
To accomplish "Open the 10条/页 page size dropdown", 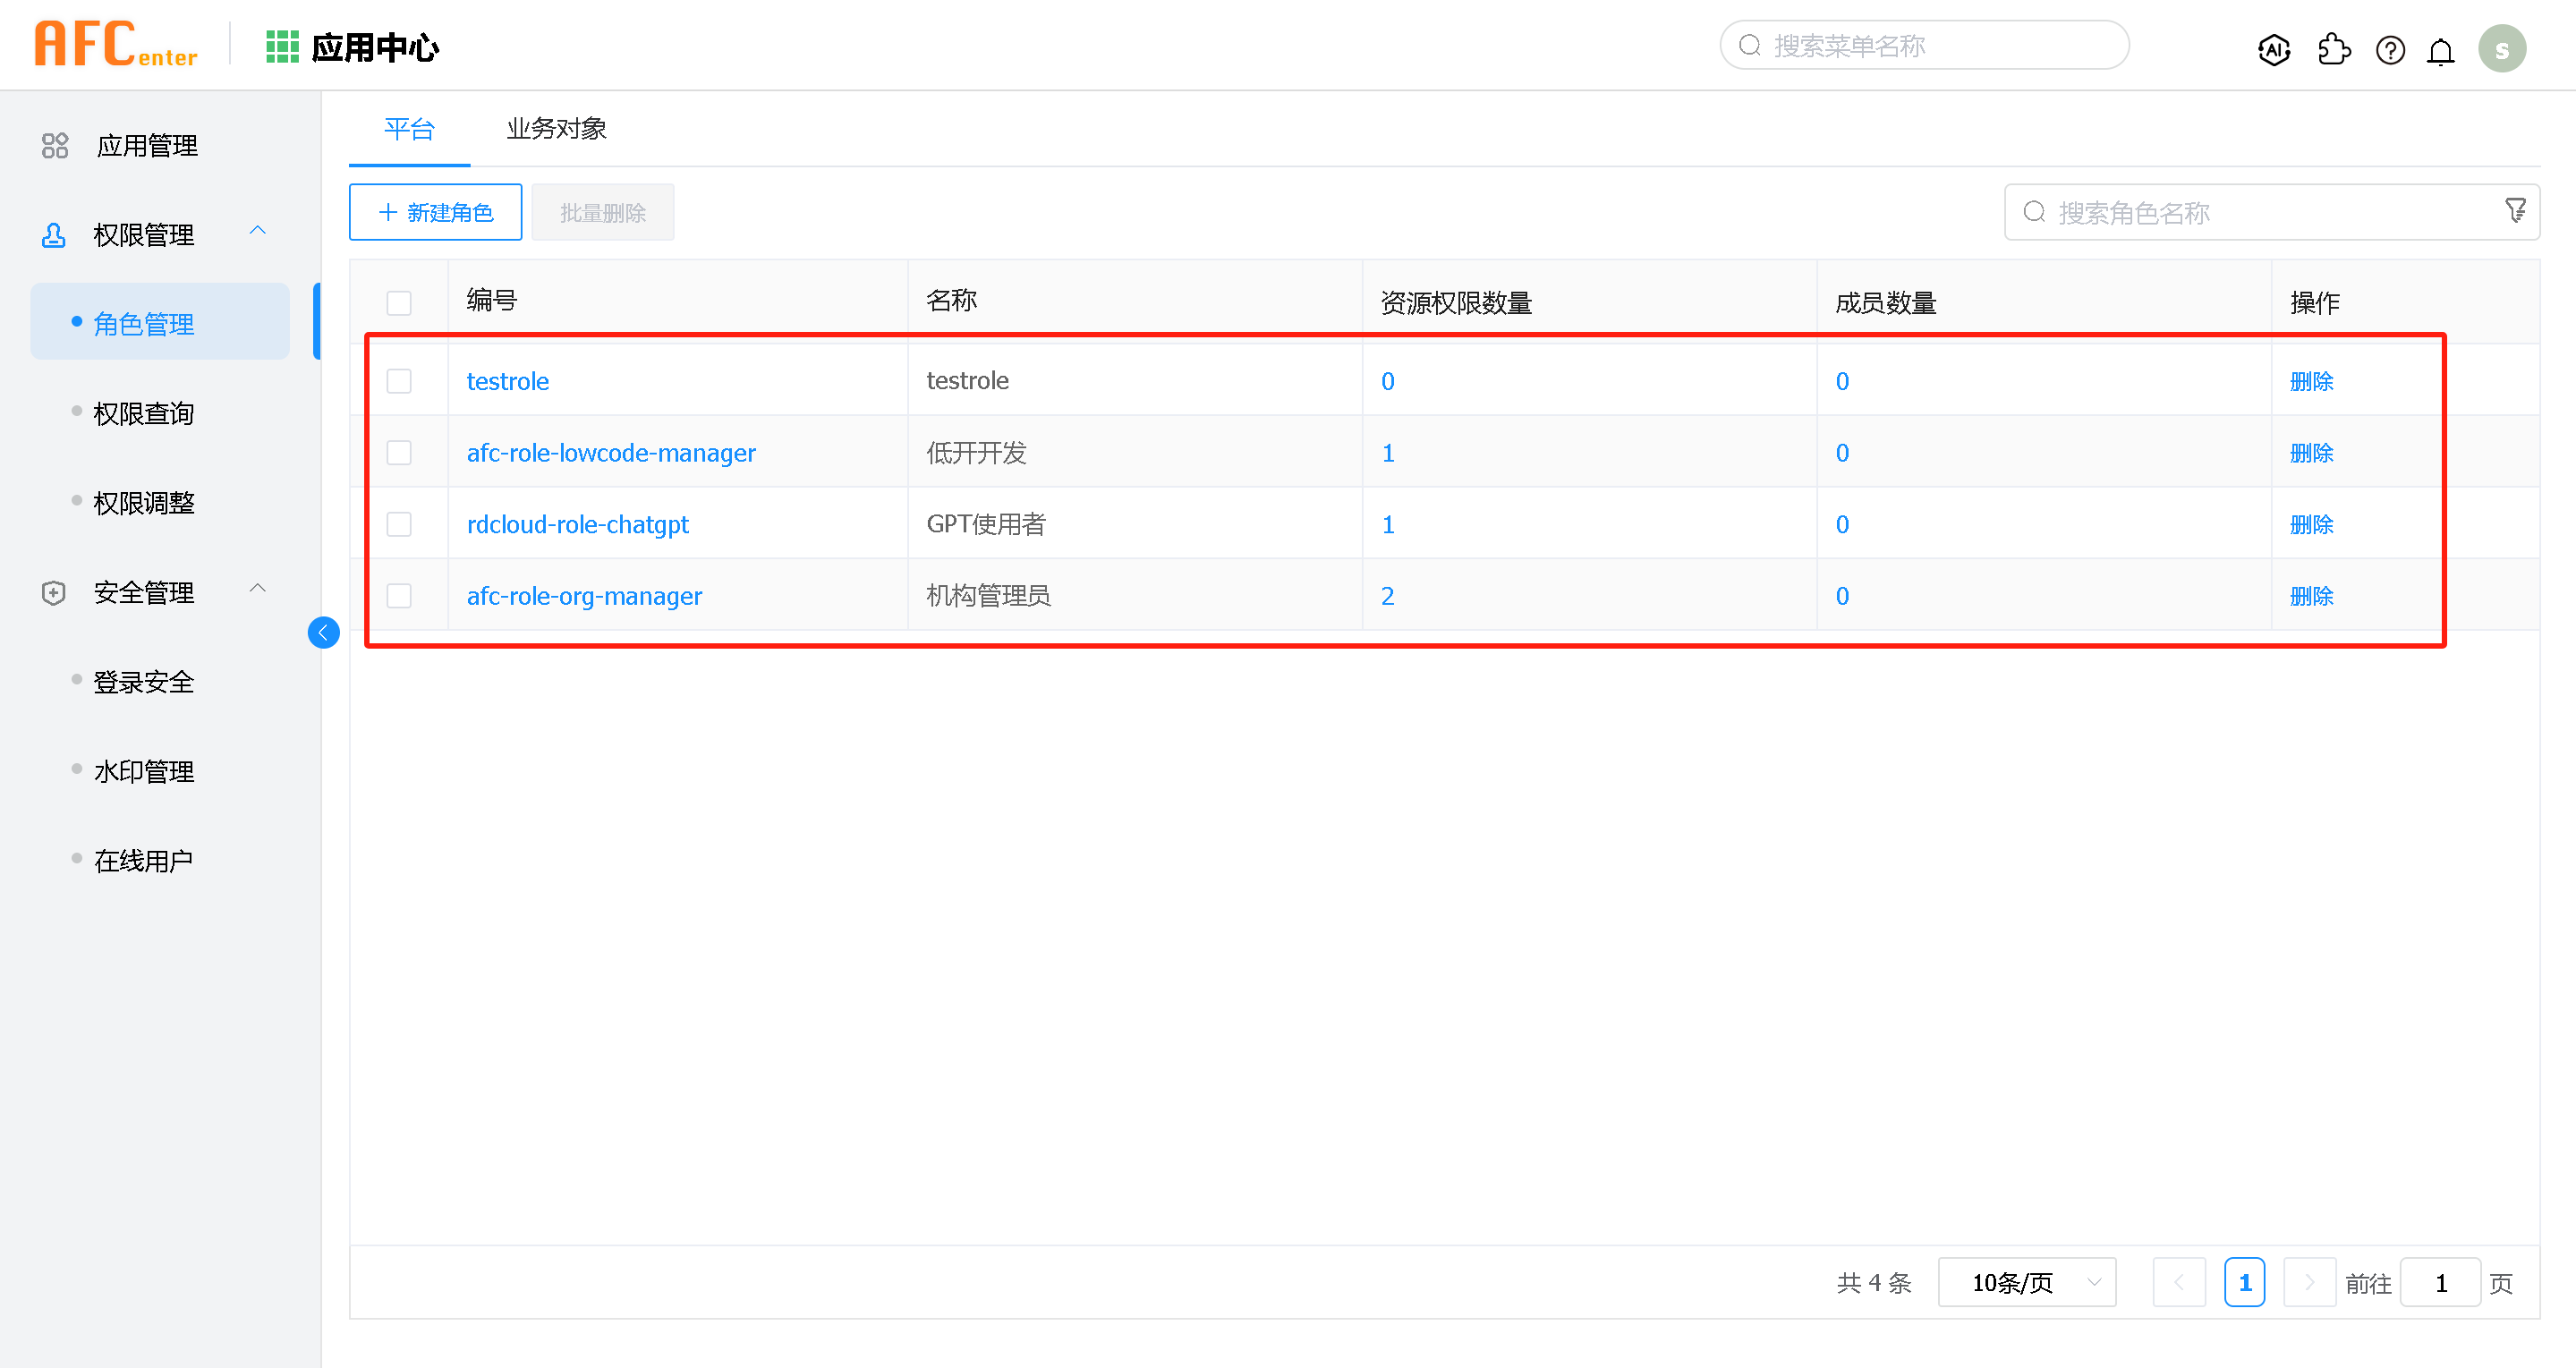I will click(x=2026, y=1282).
